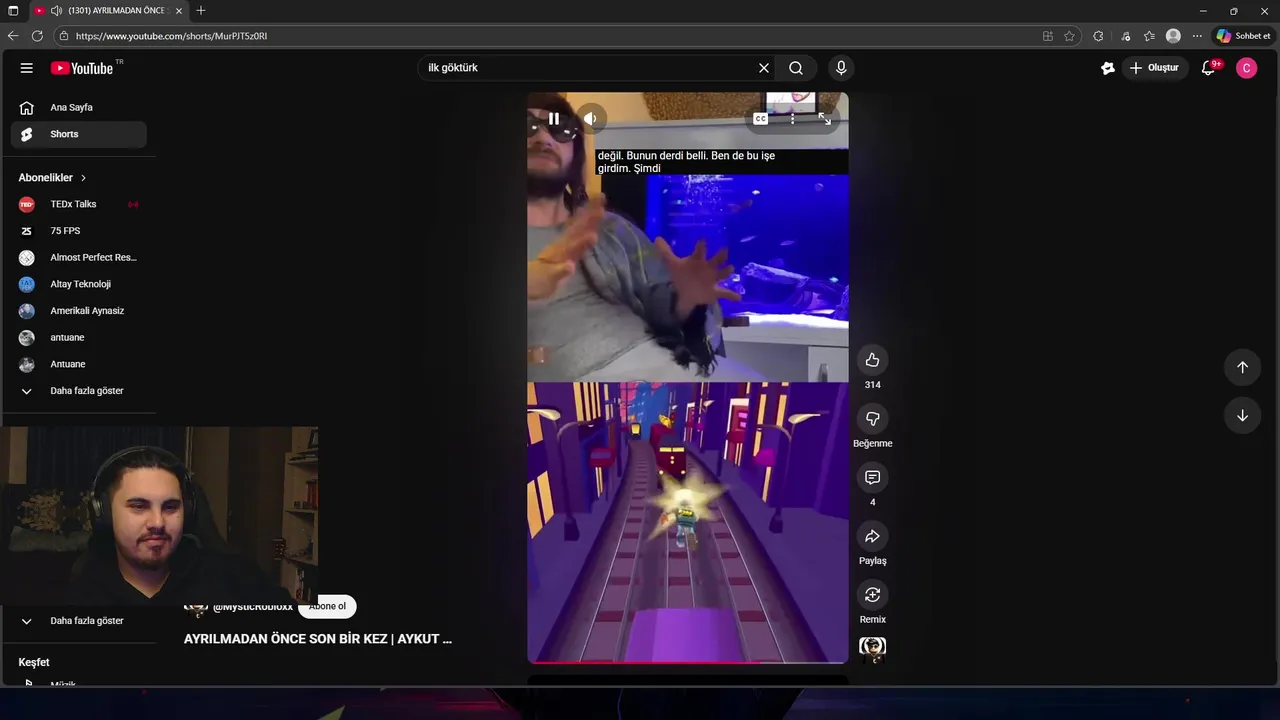The width and height of the screenshot is (1280, 720).
Task: Open Almost Perfect Res... channel
Action: click(x=79, y=258)
